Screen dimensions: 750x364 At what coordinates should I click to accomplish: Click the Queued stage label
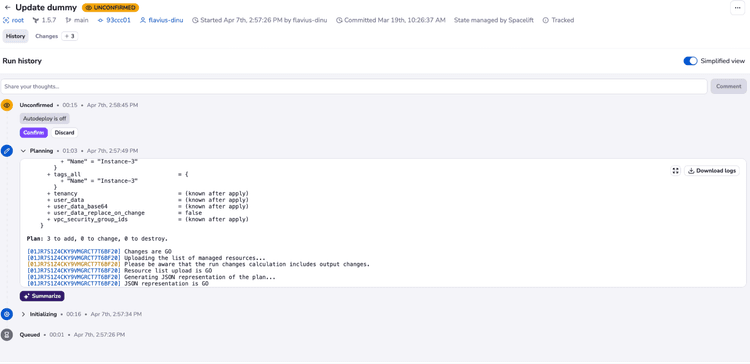click(30, 335)
